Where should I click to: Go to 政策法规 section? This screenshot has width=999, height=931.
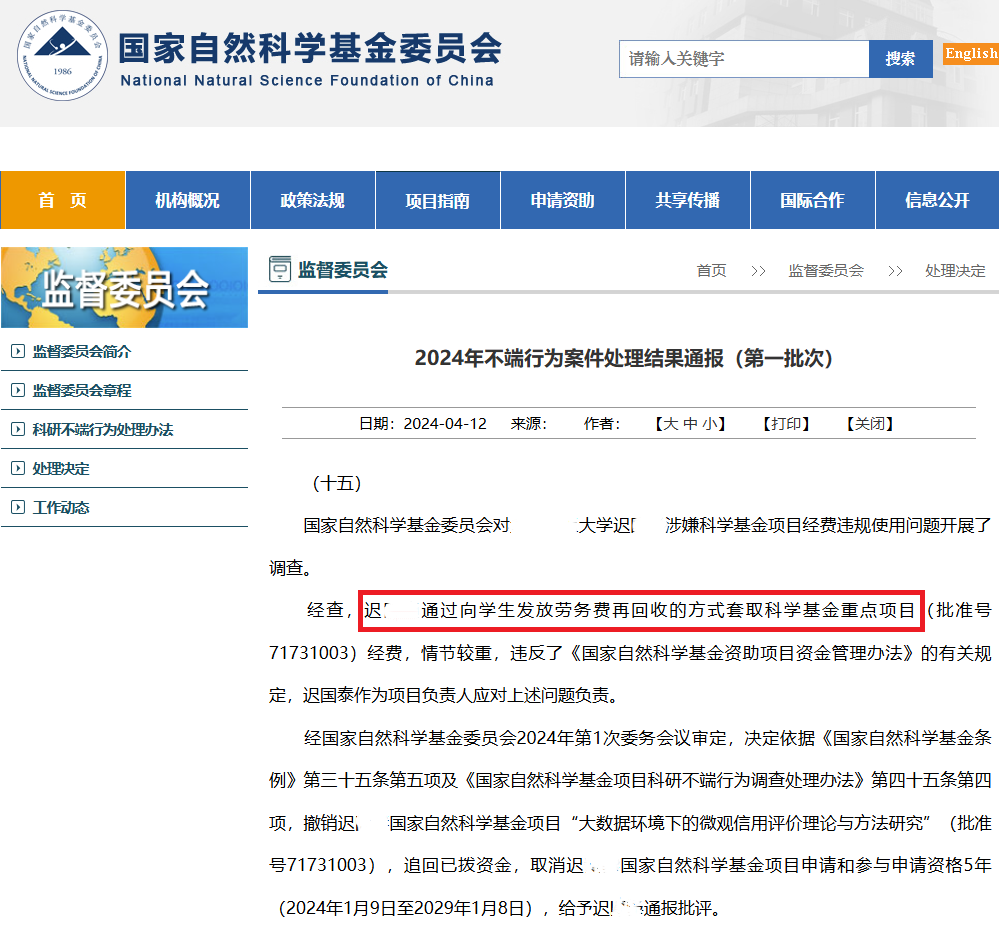pos(312,200)
